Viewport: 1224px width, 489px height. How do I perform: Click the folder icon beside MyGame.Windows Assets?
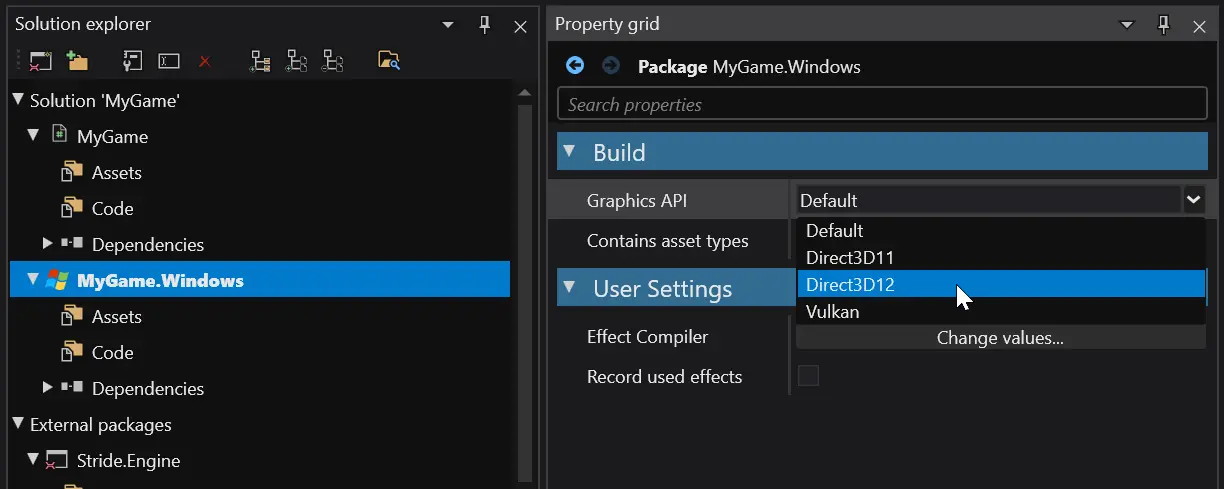pyautogui.click(x=72, y=315)
